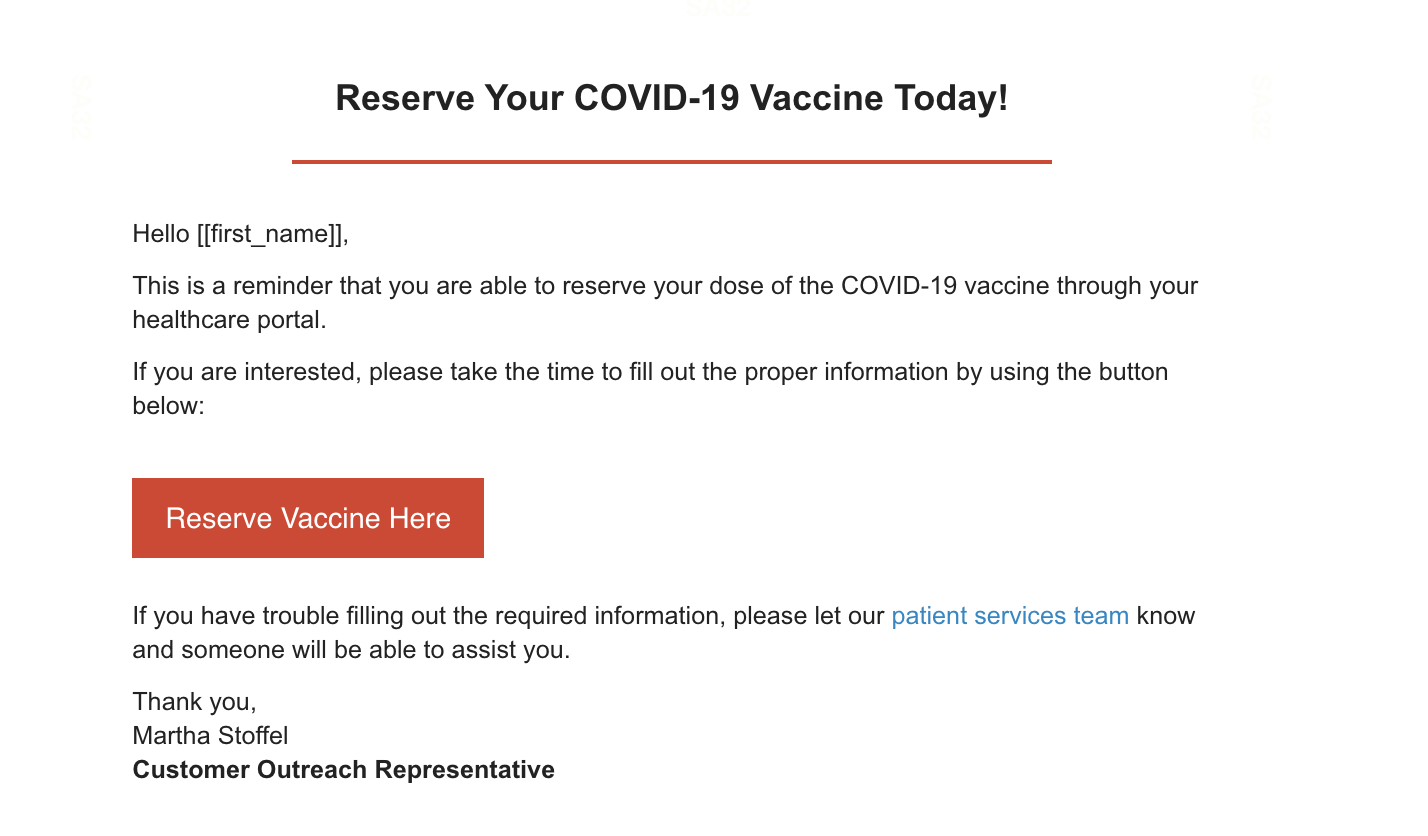
Task: Click the Reserve Your COVID-19 Vaccine Today heading
Action: tap(671, 98)
